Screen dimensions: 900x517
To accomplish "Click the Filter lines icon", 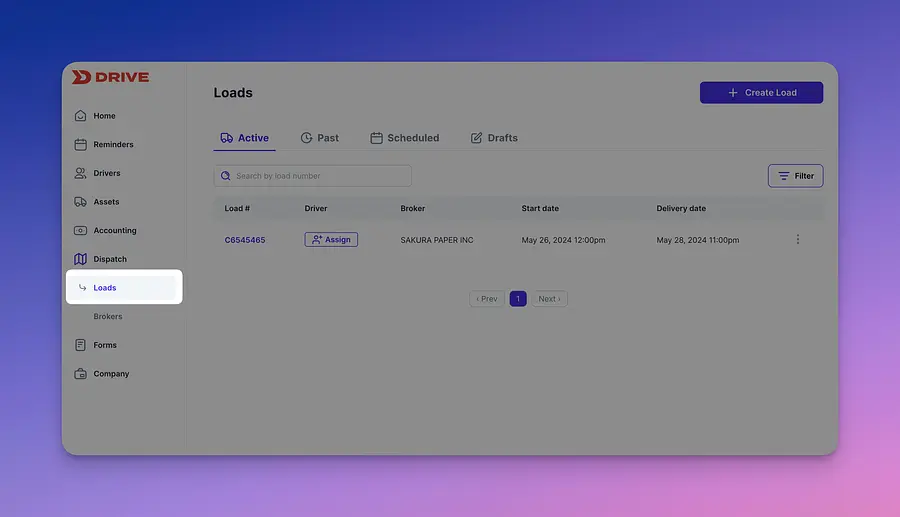I will click(783, 176).
